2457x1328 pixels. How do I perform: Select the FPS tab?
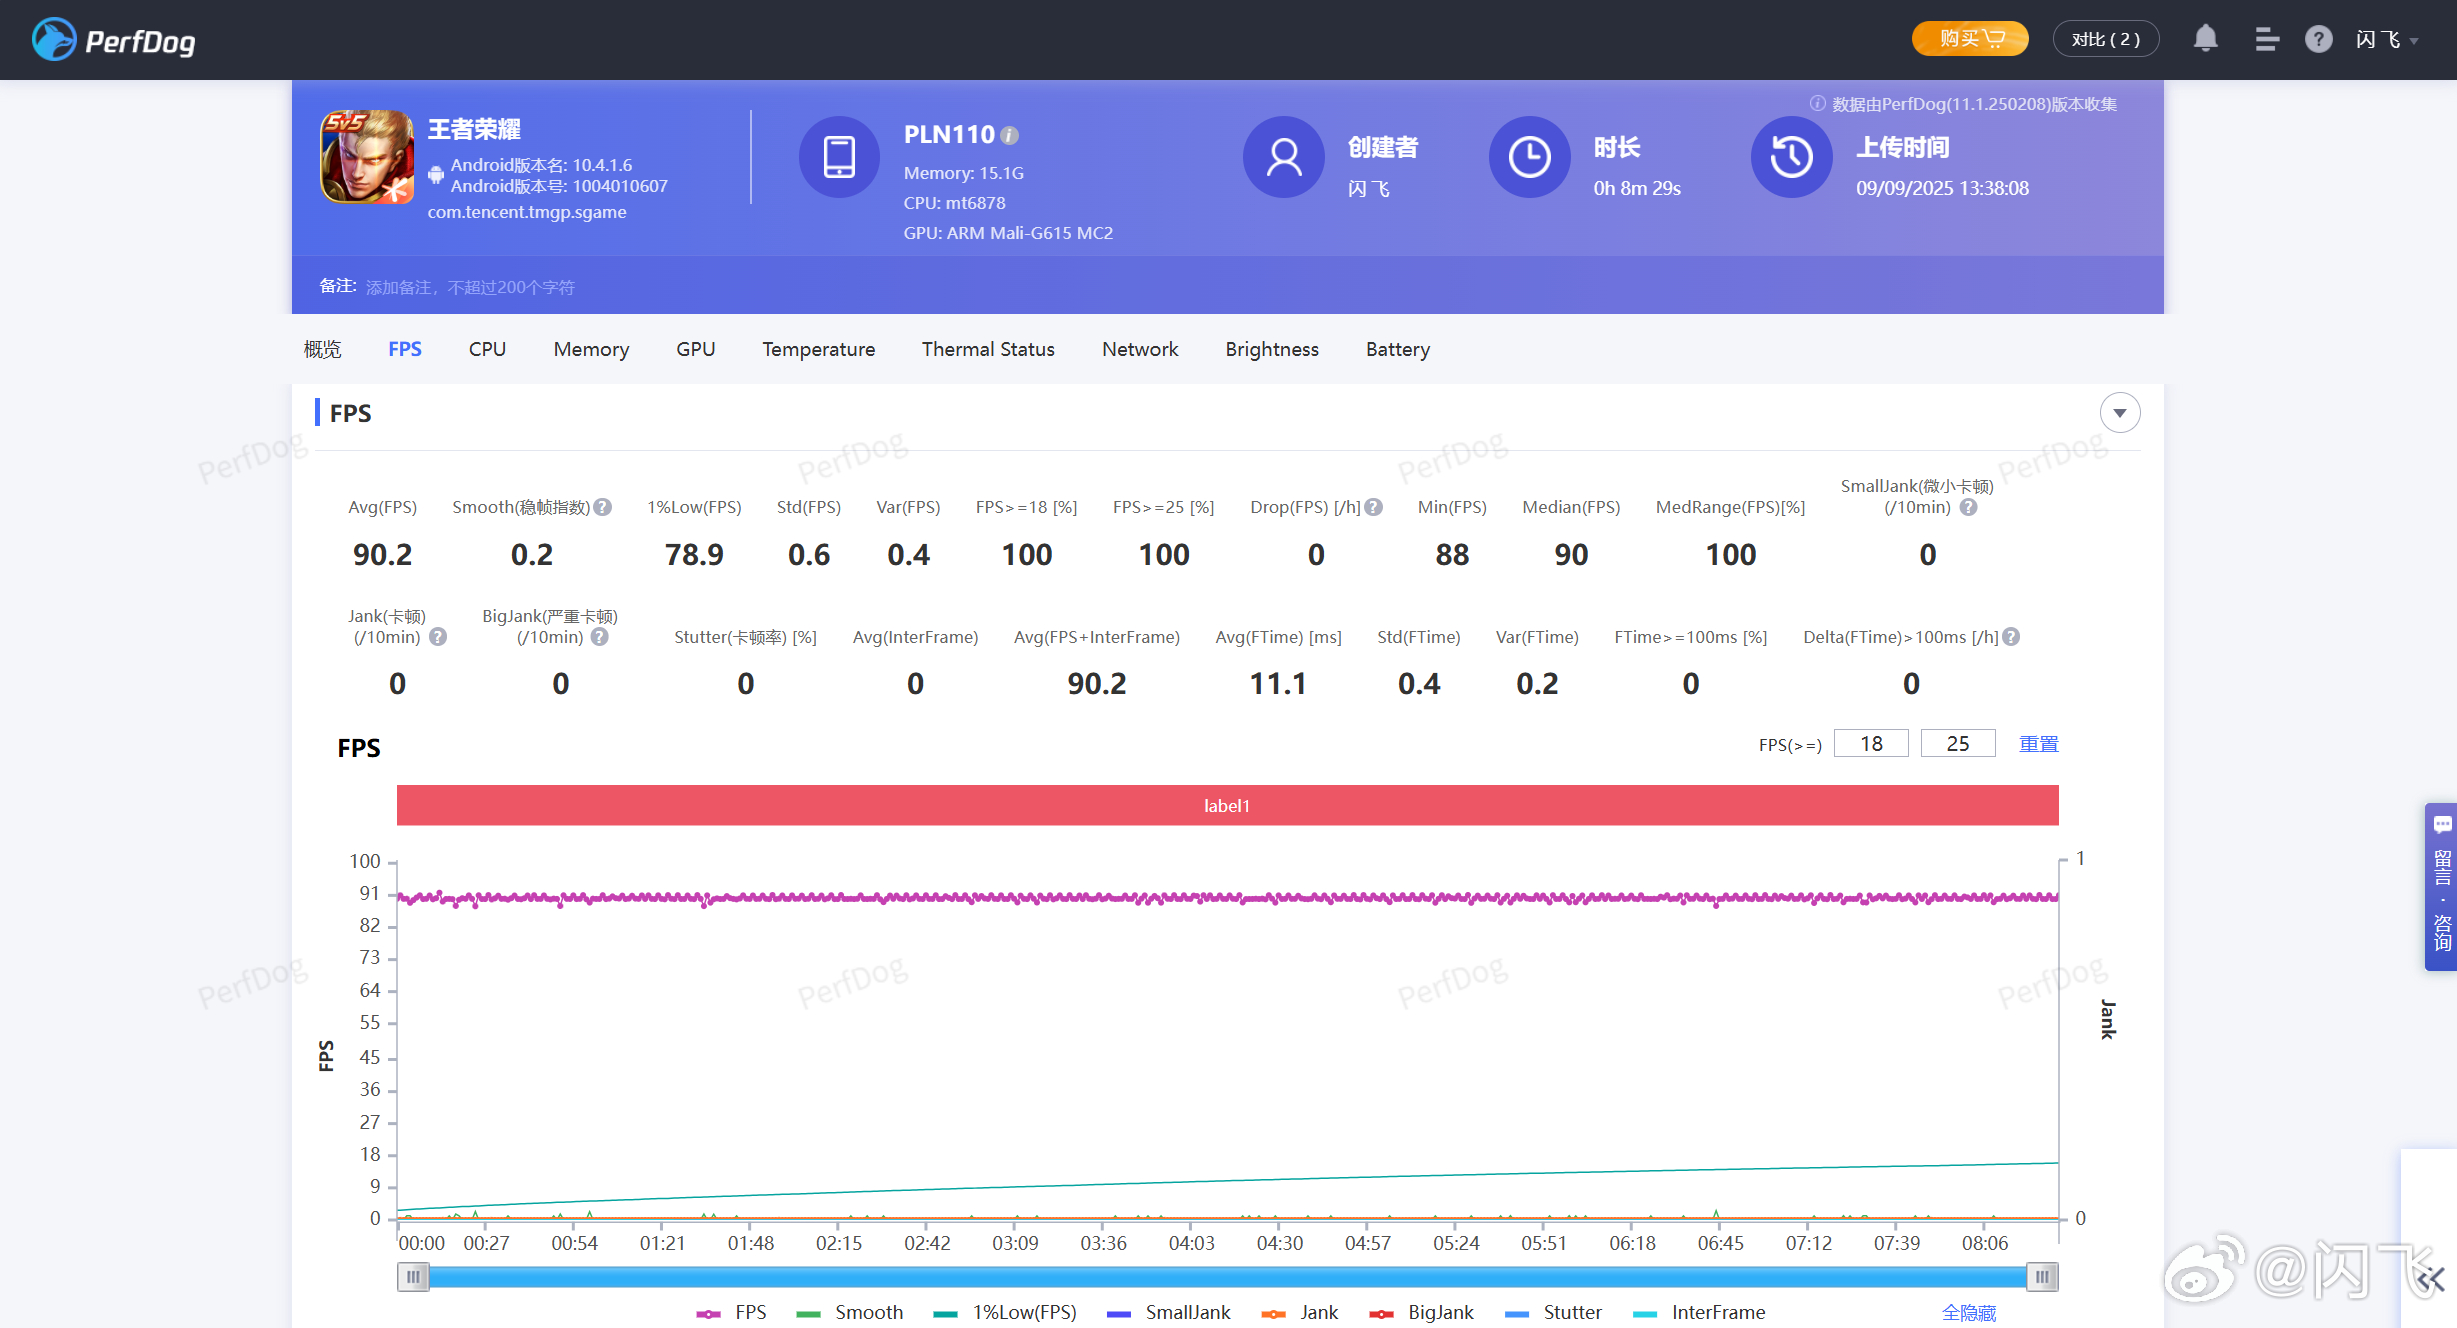pyautogui.click(x=404, y=349)
